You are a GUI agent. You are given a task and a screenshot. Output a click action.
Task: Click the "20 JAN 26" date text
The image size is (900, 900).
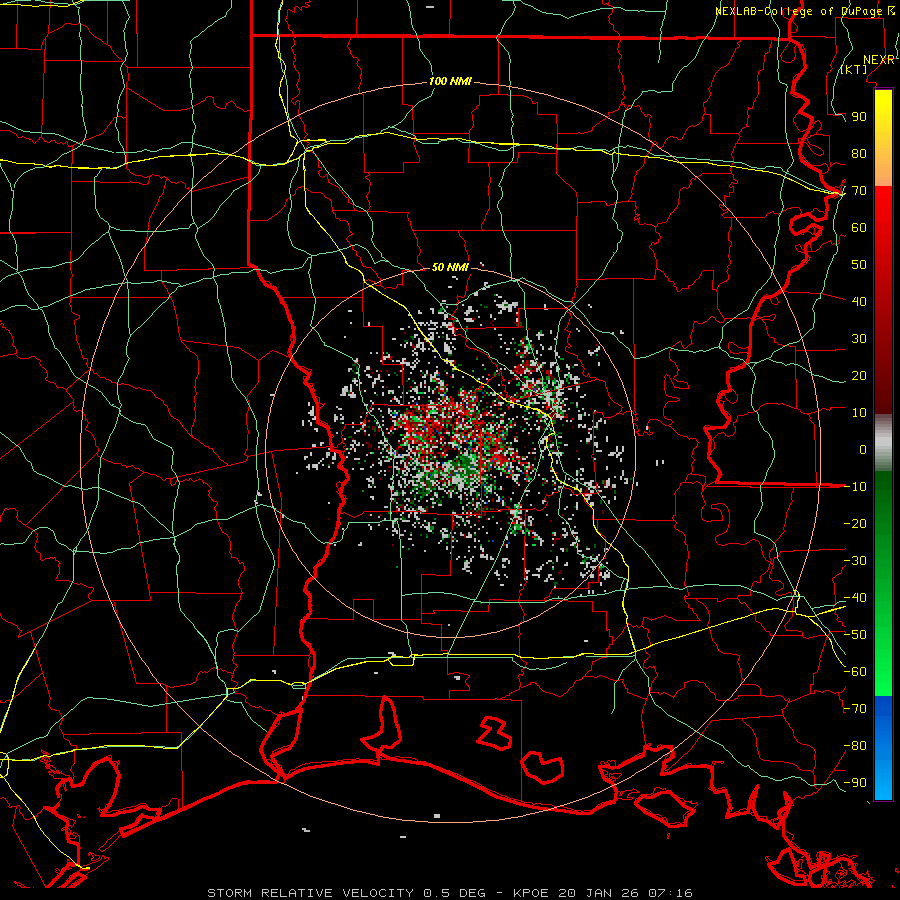point(598,893)
